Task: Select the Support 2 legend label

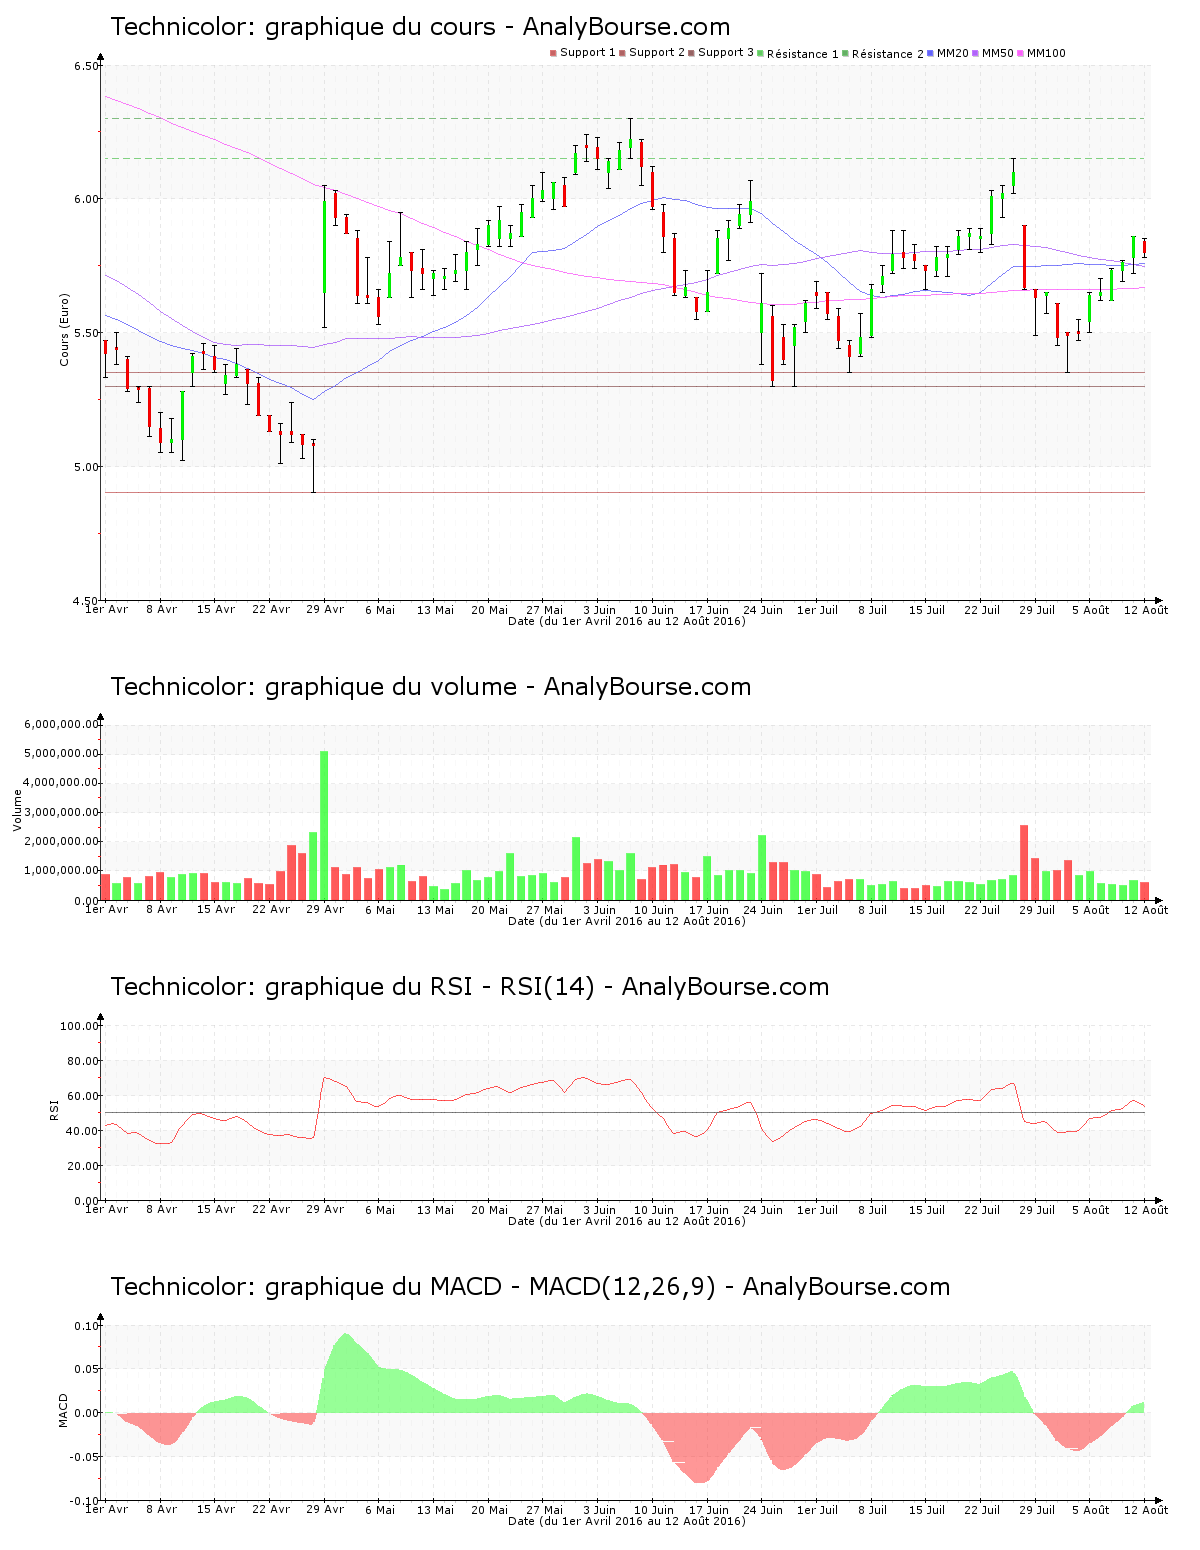Action: (657, 53)
